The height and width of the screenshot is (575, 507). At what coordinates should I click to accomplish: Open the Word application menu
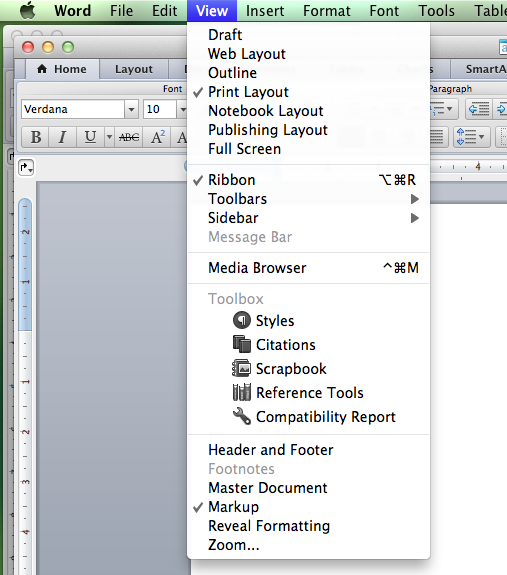coord(73,11)
